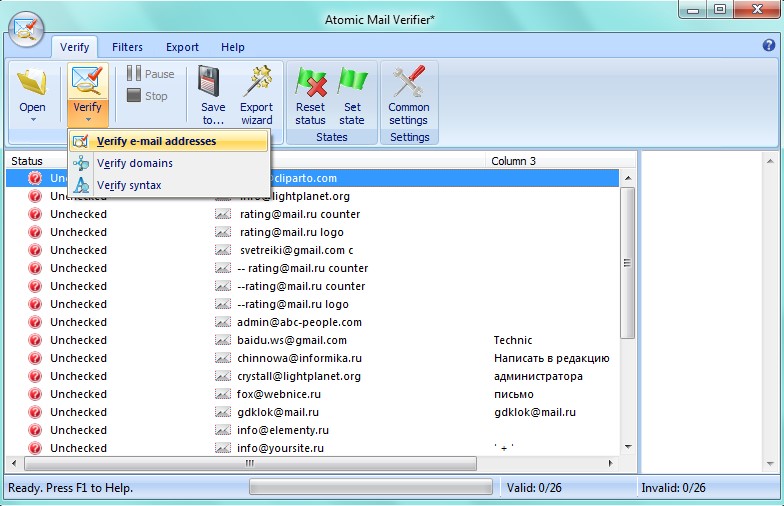
Task: Pause the verification process
Action: click(x=150, y=74)
